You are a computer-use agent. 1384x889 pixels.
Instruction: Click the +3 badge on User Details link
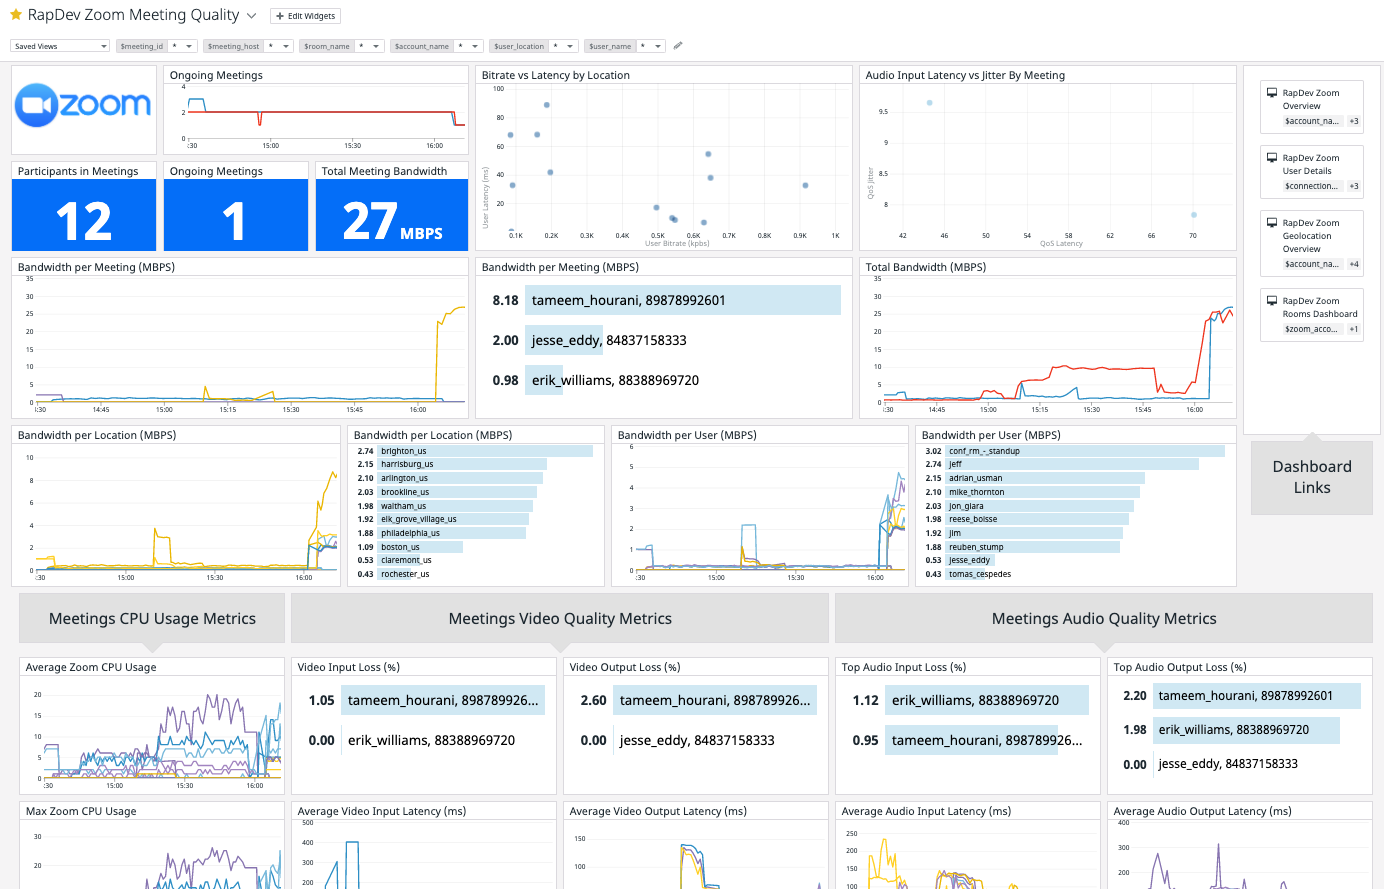tap(1354, 186)
